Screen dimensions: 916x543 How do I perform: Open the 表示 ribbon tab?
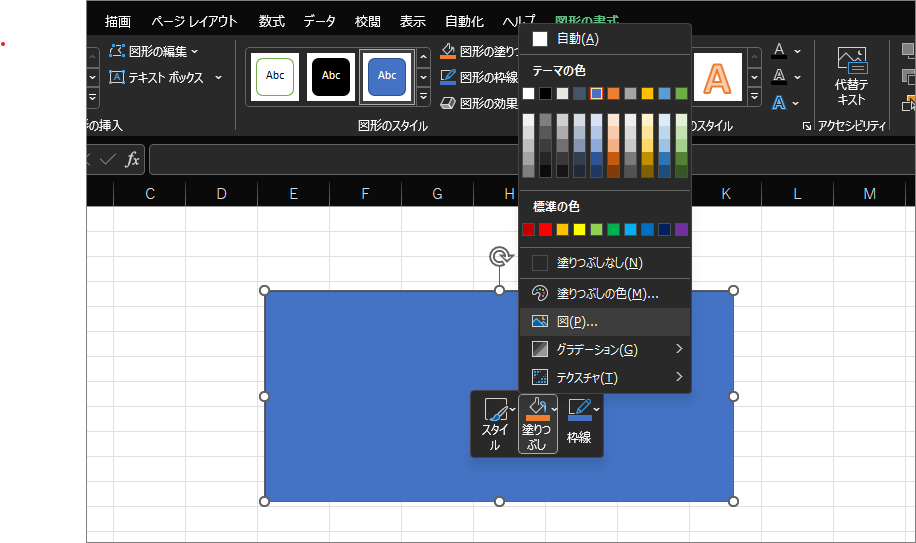[412, 22]
